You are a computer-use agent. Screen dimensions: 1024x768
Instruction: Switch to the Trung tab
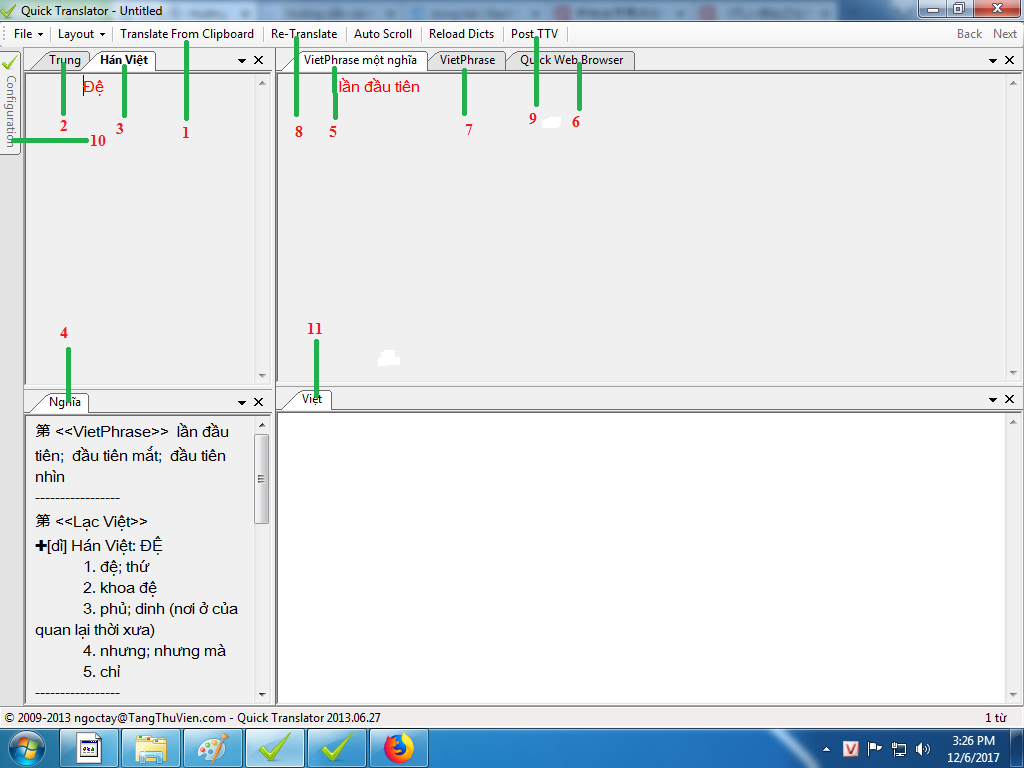pyautogui.click(x=65, y=60)
